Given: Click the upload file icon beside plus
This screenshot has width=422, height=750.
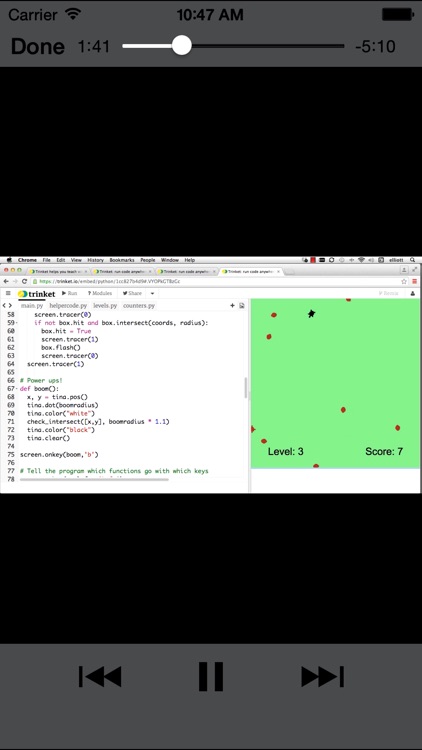Looking at the screenshot, I should point(242,306).
